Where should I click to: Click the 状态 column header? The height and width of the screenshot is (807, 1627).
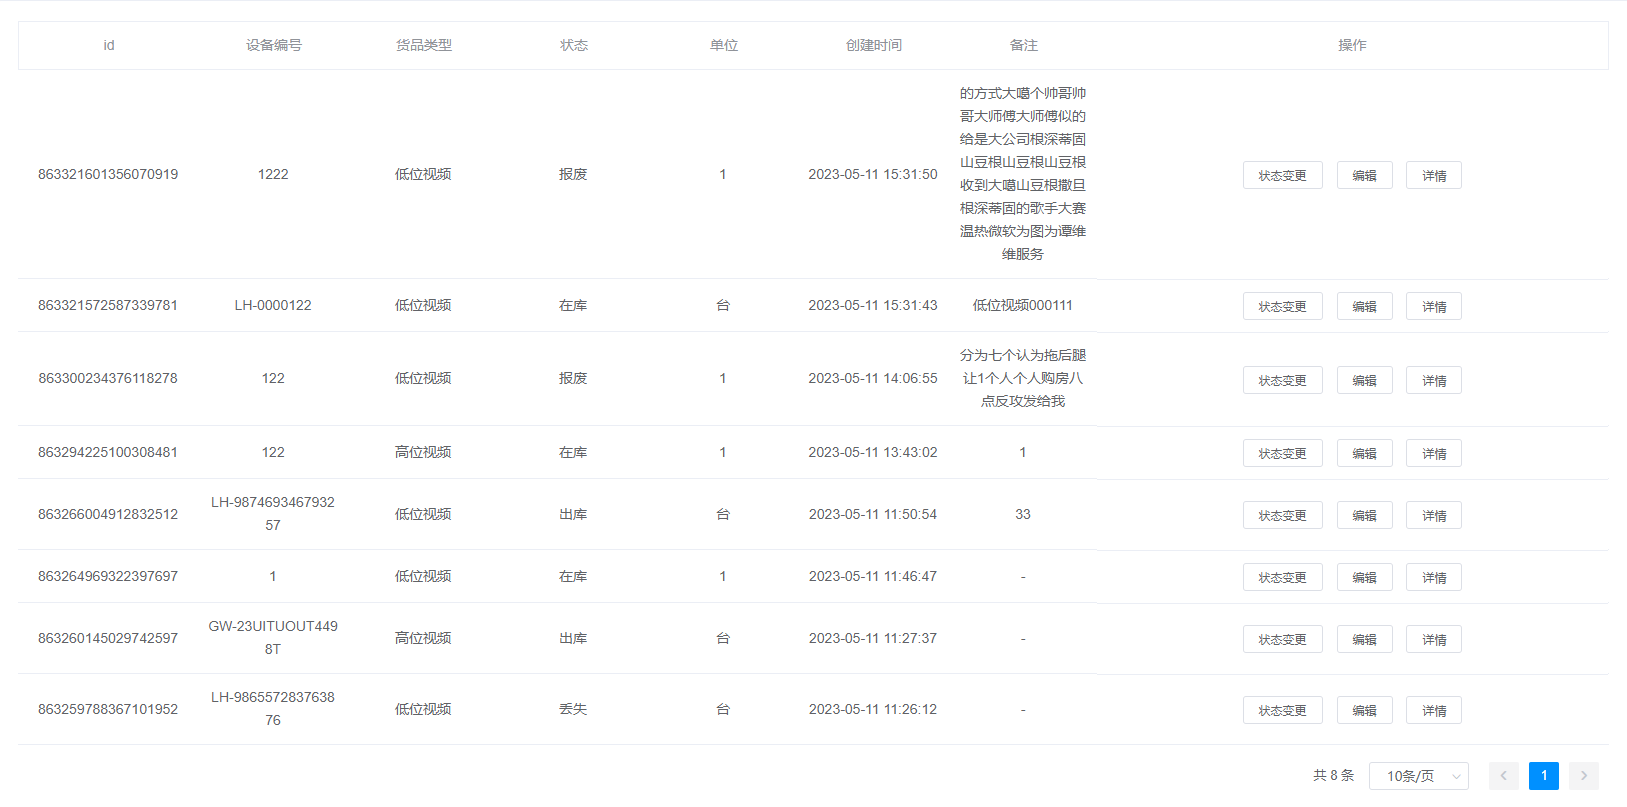[573, 45]
